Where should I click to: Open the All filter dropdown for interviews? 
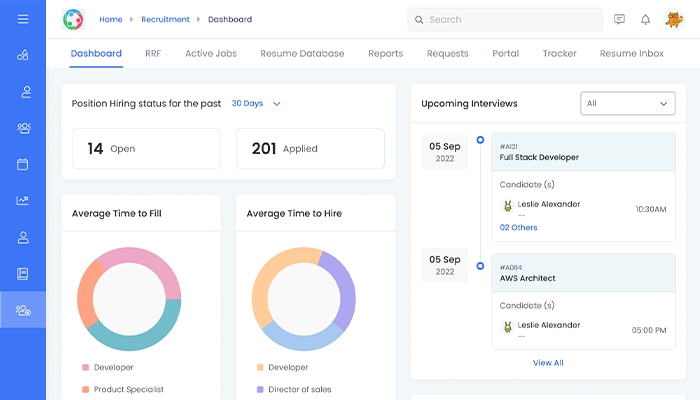coord(627,103)
